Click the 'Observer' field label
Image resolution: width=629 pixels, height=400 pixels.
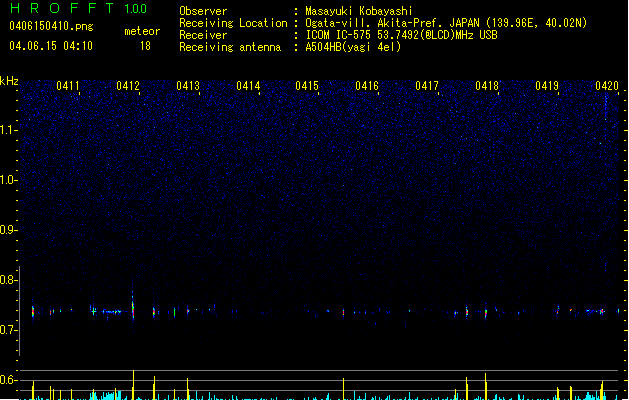(x=203, y=11)
